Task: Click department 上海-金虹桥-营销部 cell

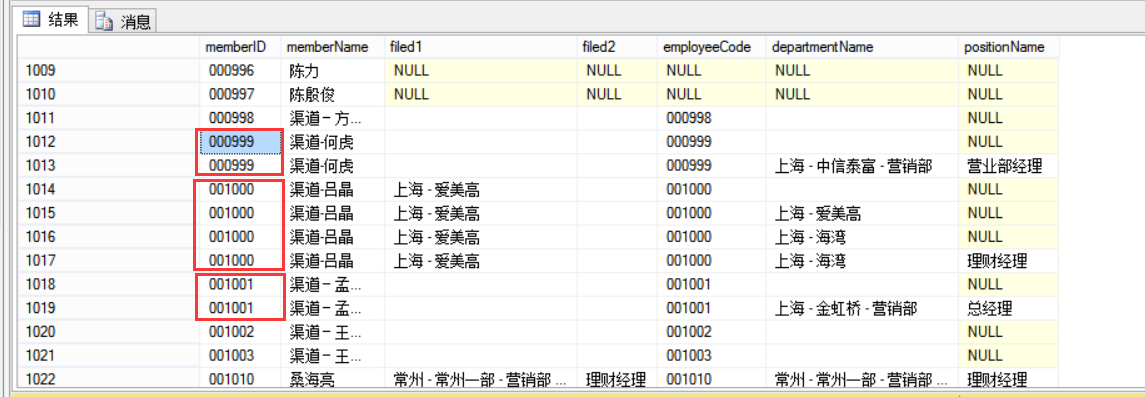Action: 862,308
